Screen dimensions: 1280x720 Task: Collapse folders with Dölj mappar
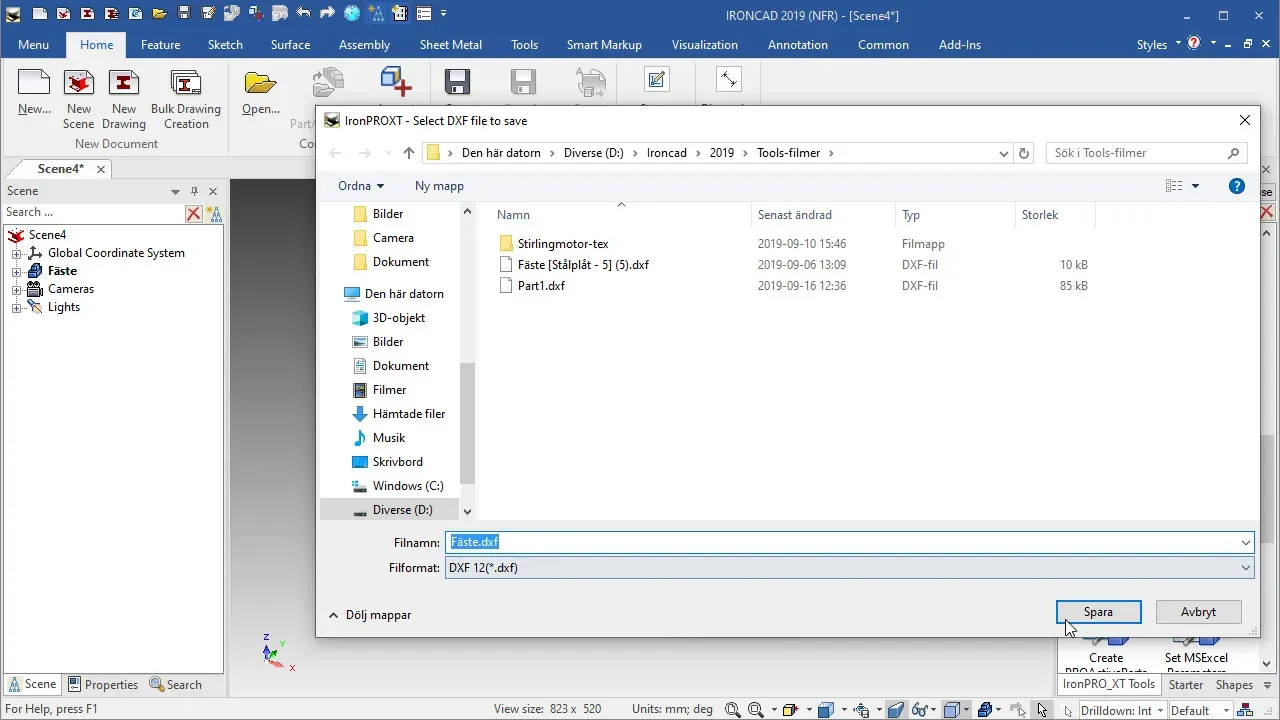click(x=370, y=615)
